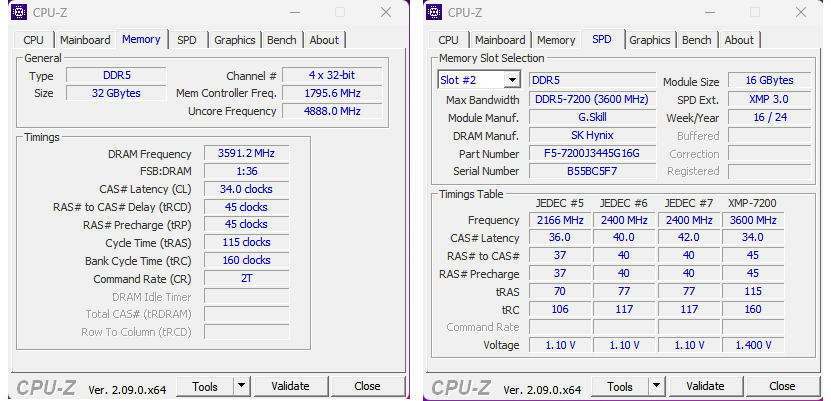Select the SPD tab in the right window
831x401 pixels.
tap(602, 39)
